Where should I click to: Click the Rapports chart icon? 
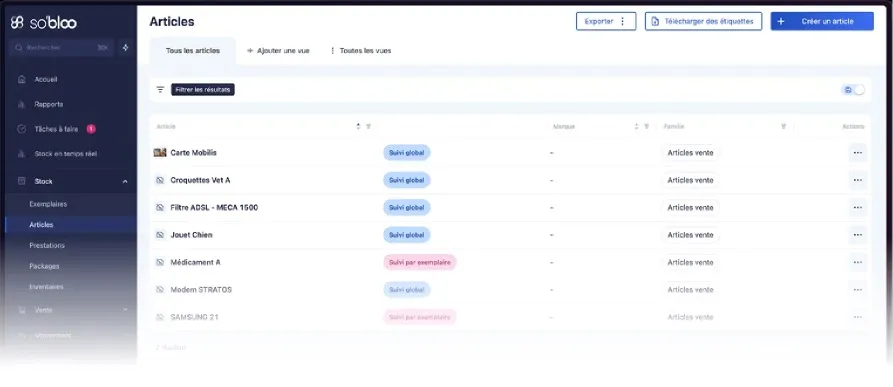tap(22, 104)
